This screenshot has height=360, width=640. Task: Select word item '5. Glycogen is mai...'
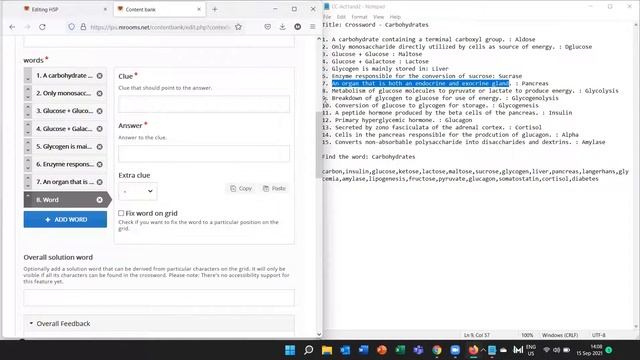(65, 147)
